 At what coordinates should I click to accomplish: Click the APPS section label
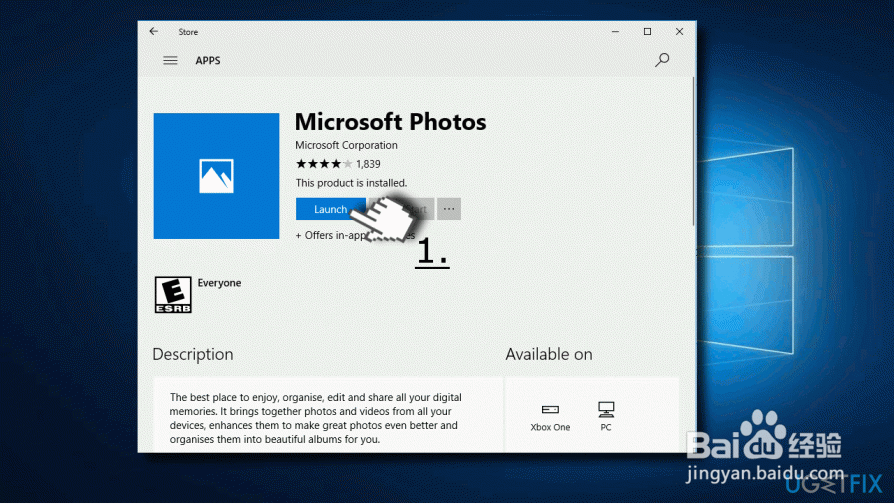[x=208, y=60]
